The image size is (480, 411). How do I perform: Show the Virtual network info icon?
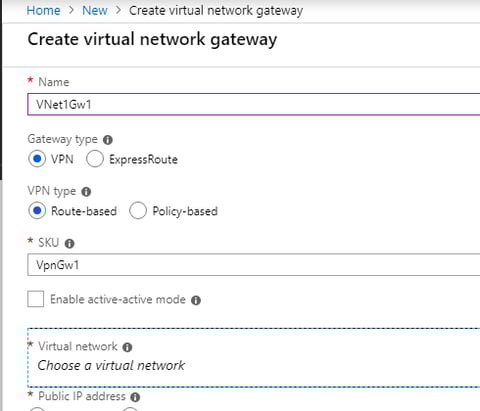click(127, 347)
